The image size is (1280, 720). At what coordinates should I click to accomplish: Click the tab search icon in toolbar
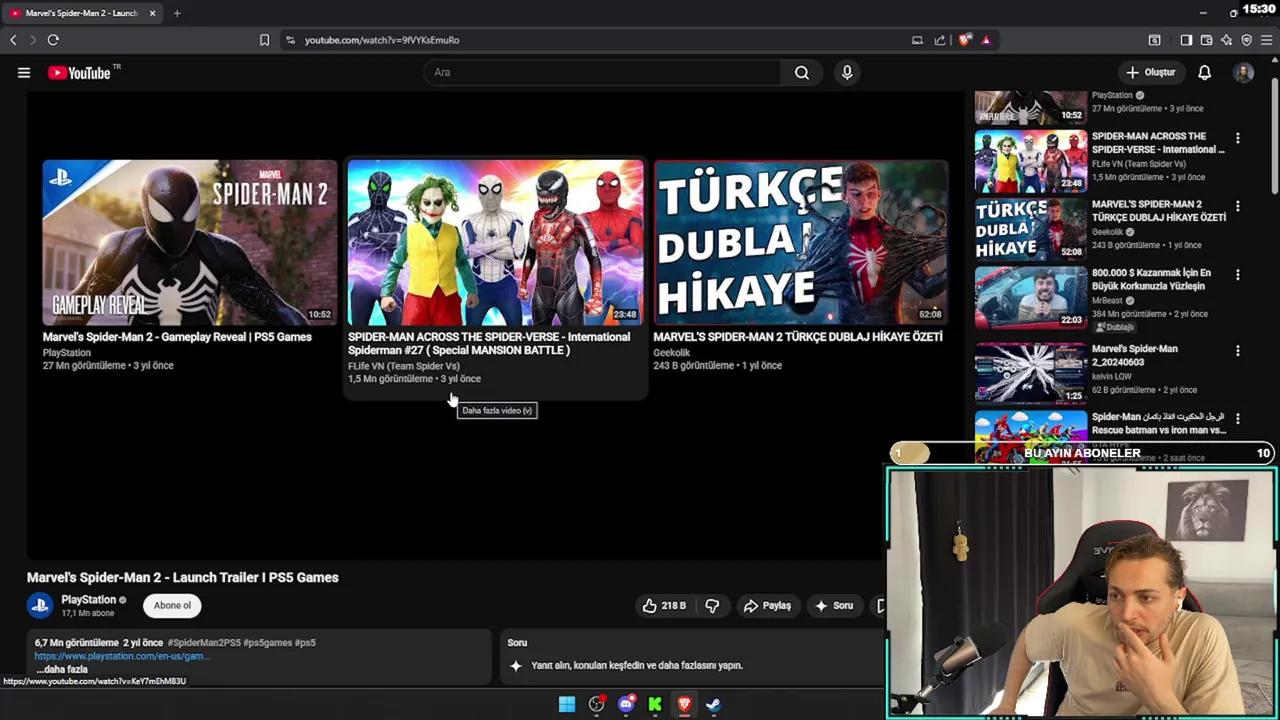click(x=1154, y=40)
